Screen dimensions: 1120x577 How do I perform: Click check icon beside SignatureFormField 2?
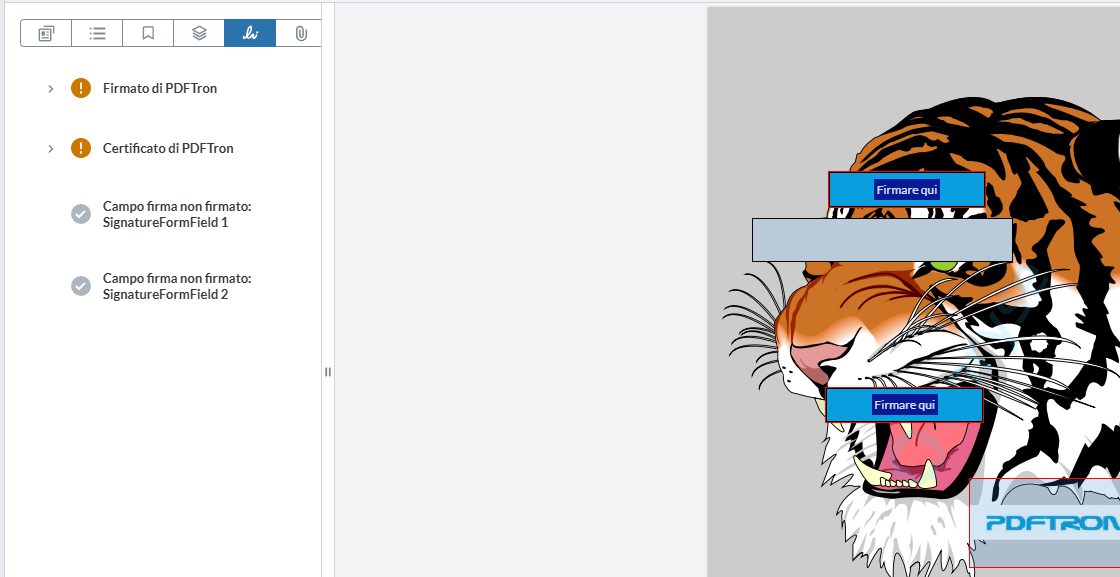pyautogui.click(x=81, y=286)
